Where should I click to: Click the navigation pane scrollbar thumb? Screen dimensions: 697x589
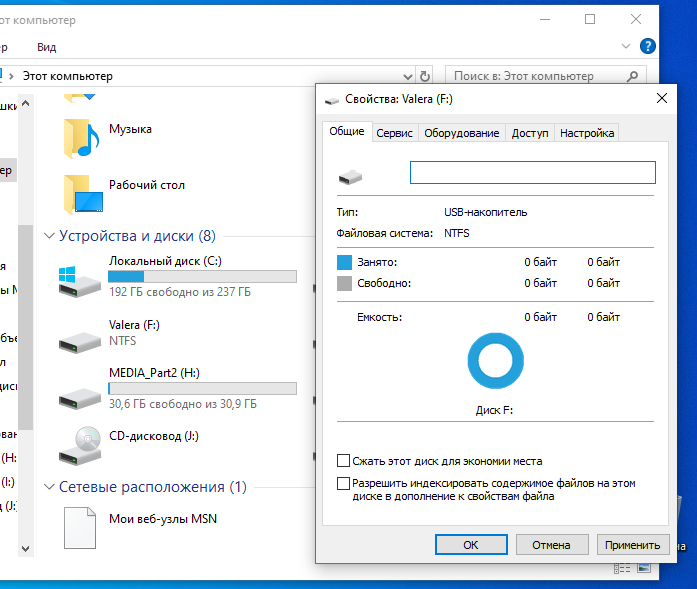26,327
